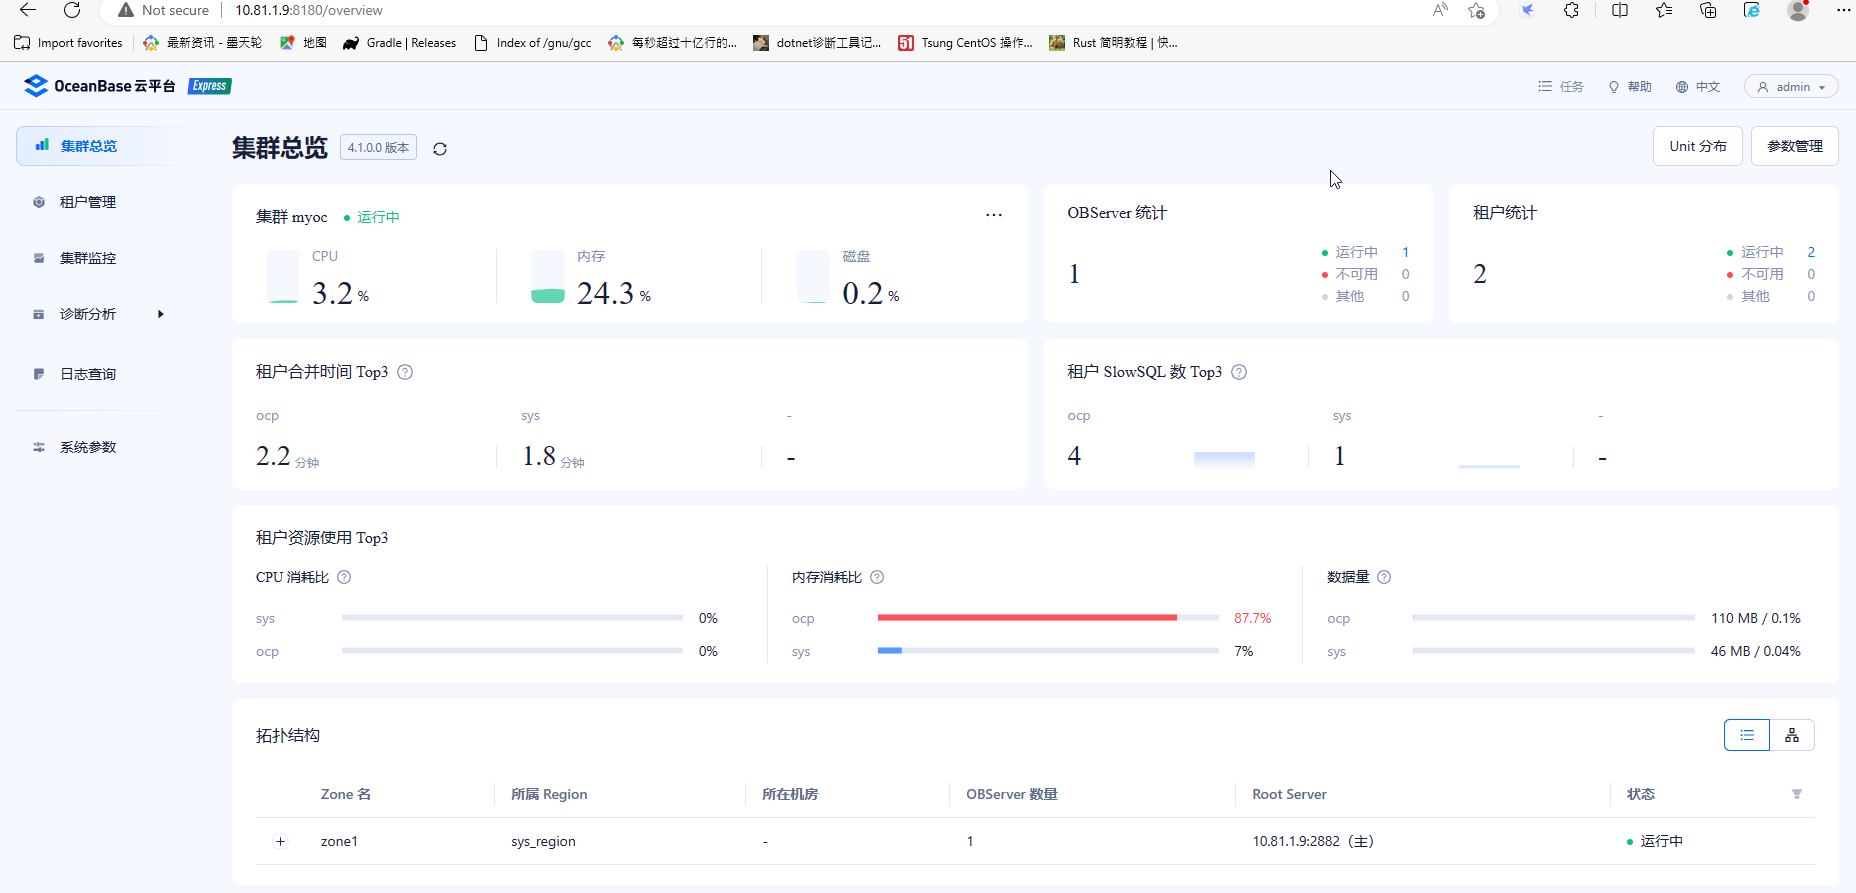Viewport: 1856px width, 893px height.
Task: Open the 地图 bookmark
Action: coord(303,43)
